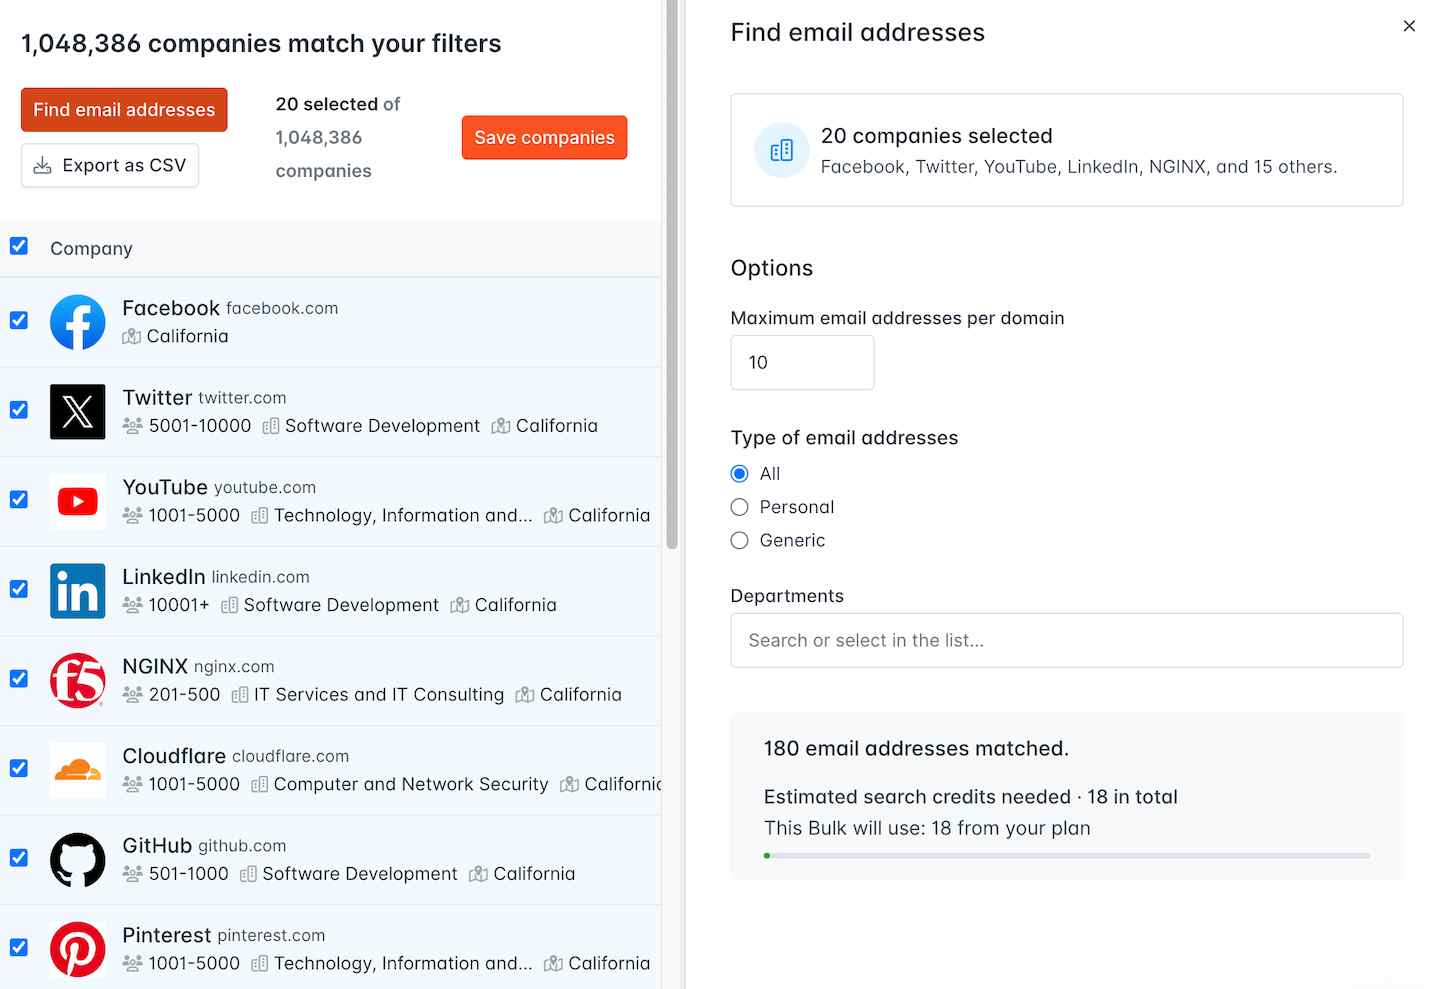Viewport: 1440px width, 989px height.
Task: Uncheck the Facebook row checkbox
Action: [x=19, y=320]
